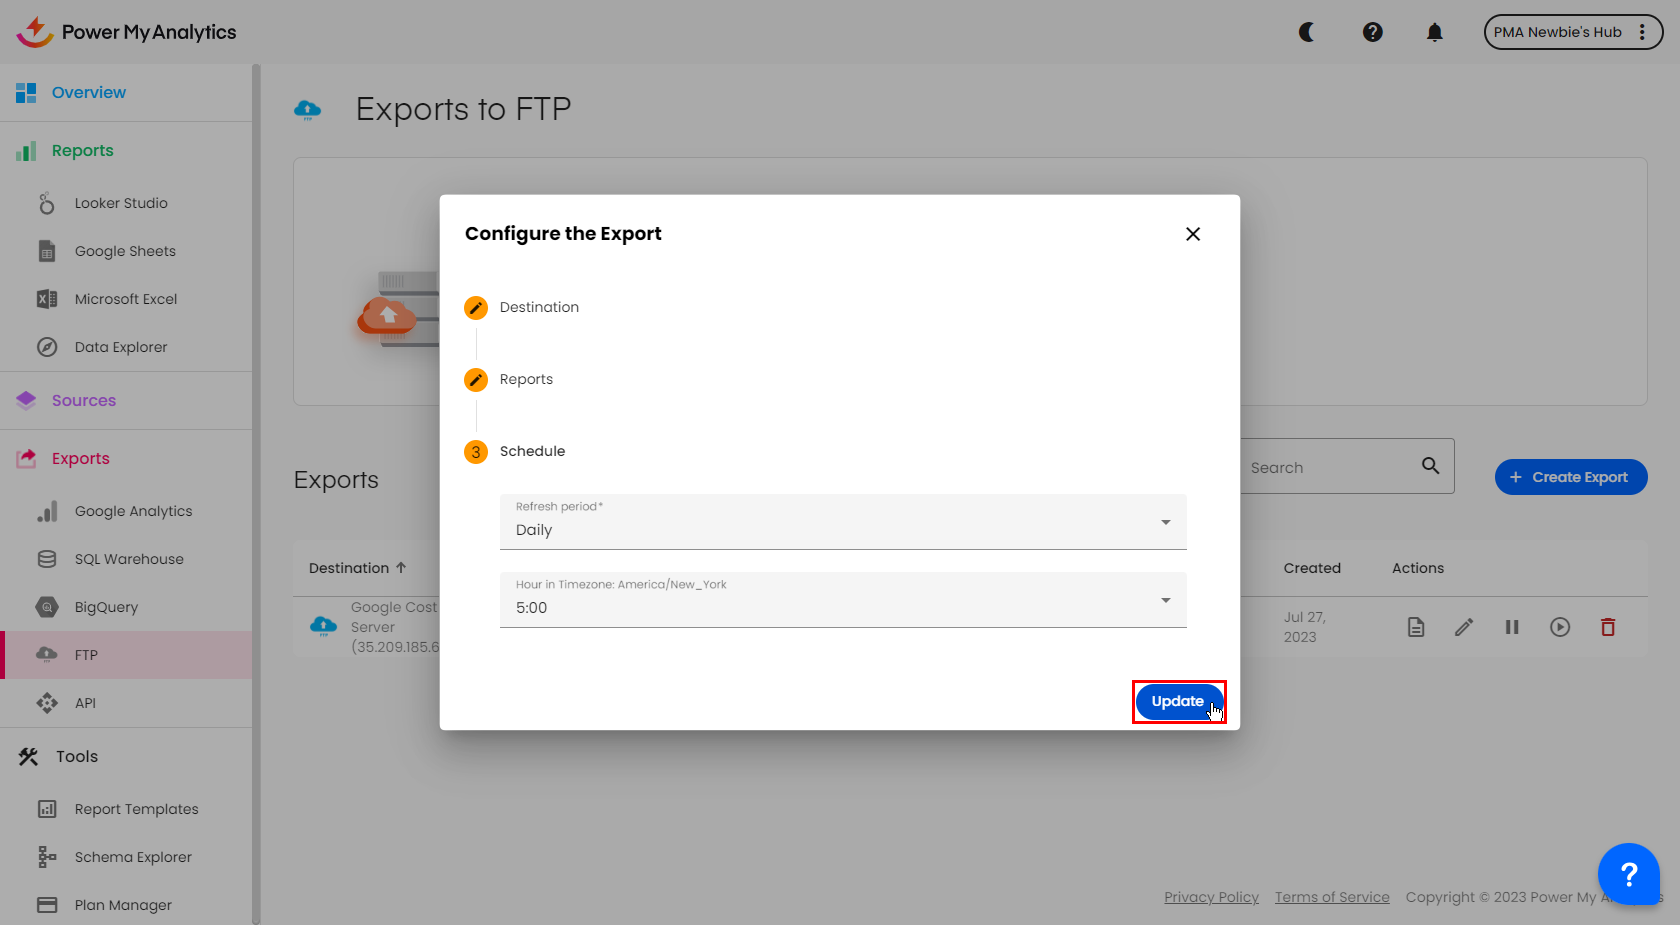Open the export log document icon
1680x925 pixels.
1416,627
